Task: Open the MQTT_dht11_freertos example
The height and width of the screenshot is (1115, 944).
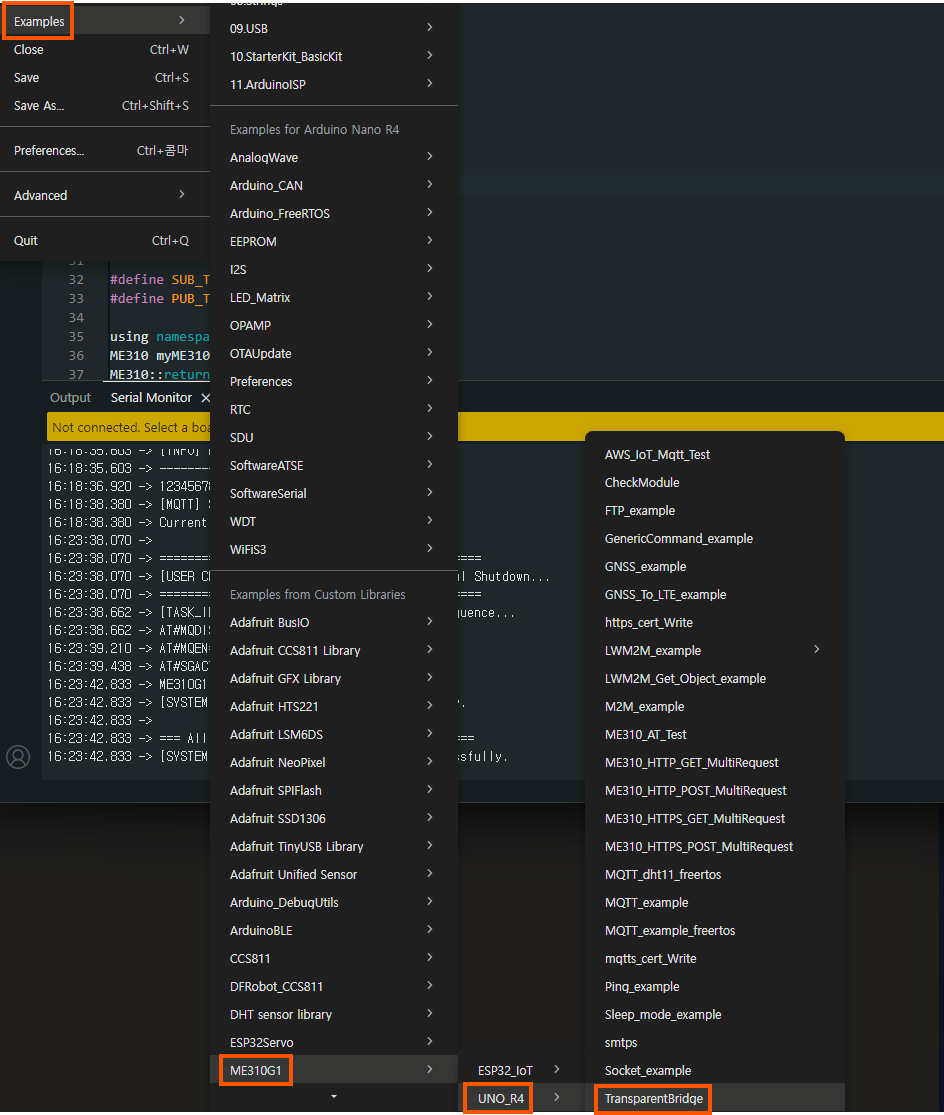Action: point(714,875)
